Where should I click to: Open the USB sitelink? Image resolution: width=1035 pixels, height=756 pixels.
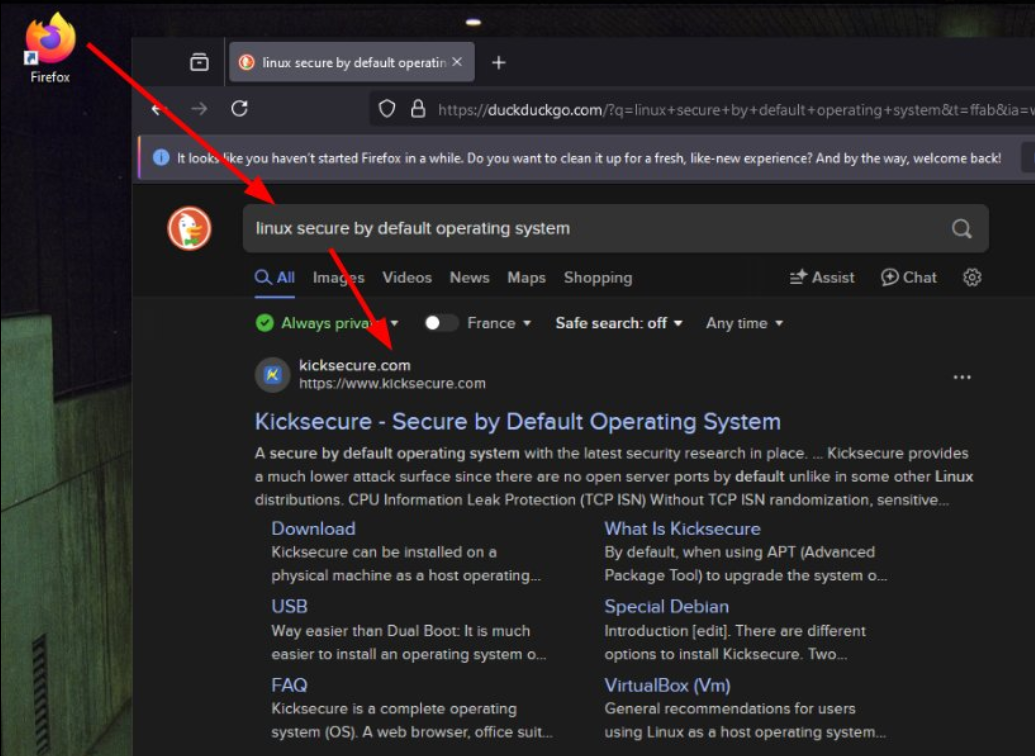tap(289, 607)
